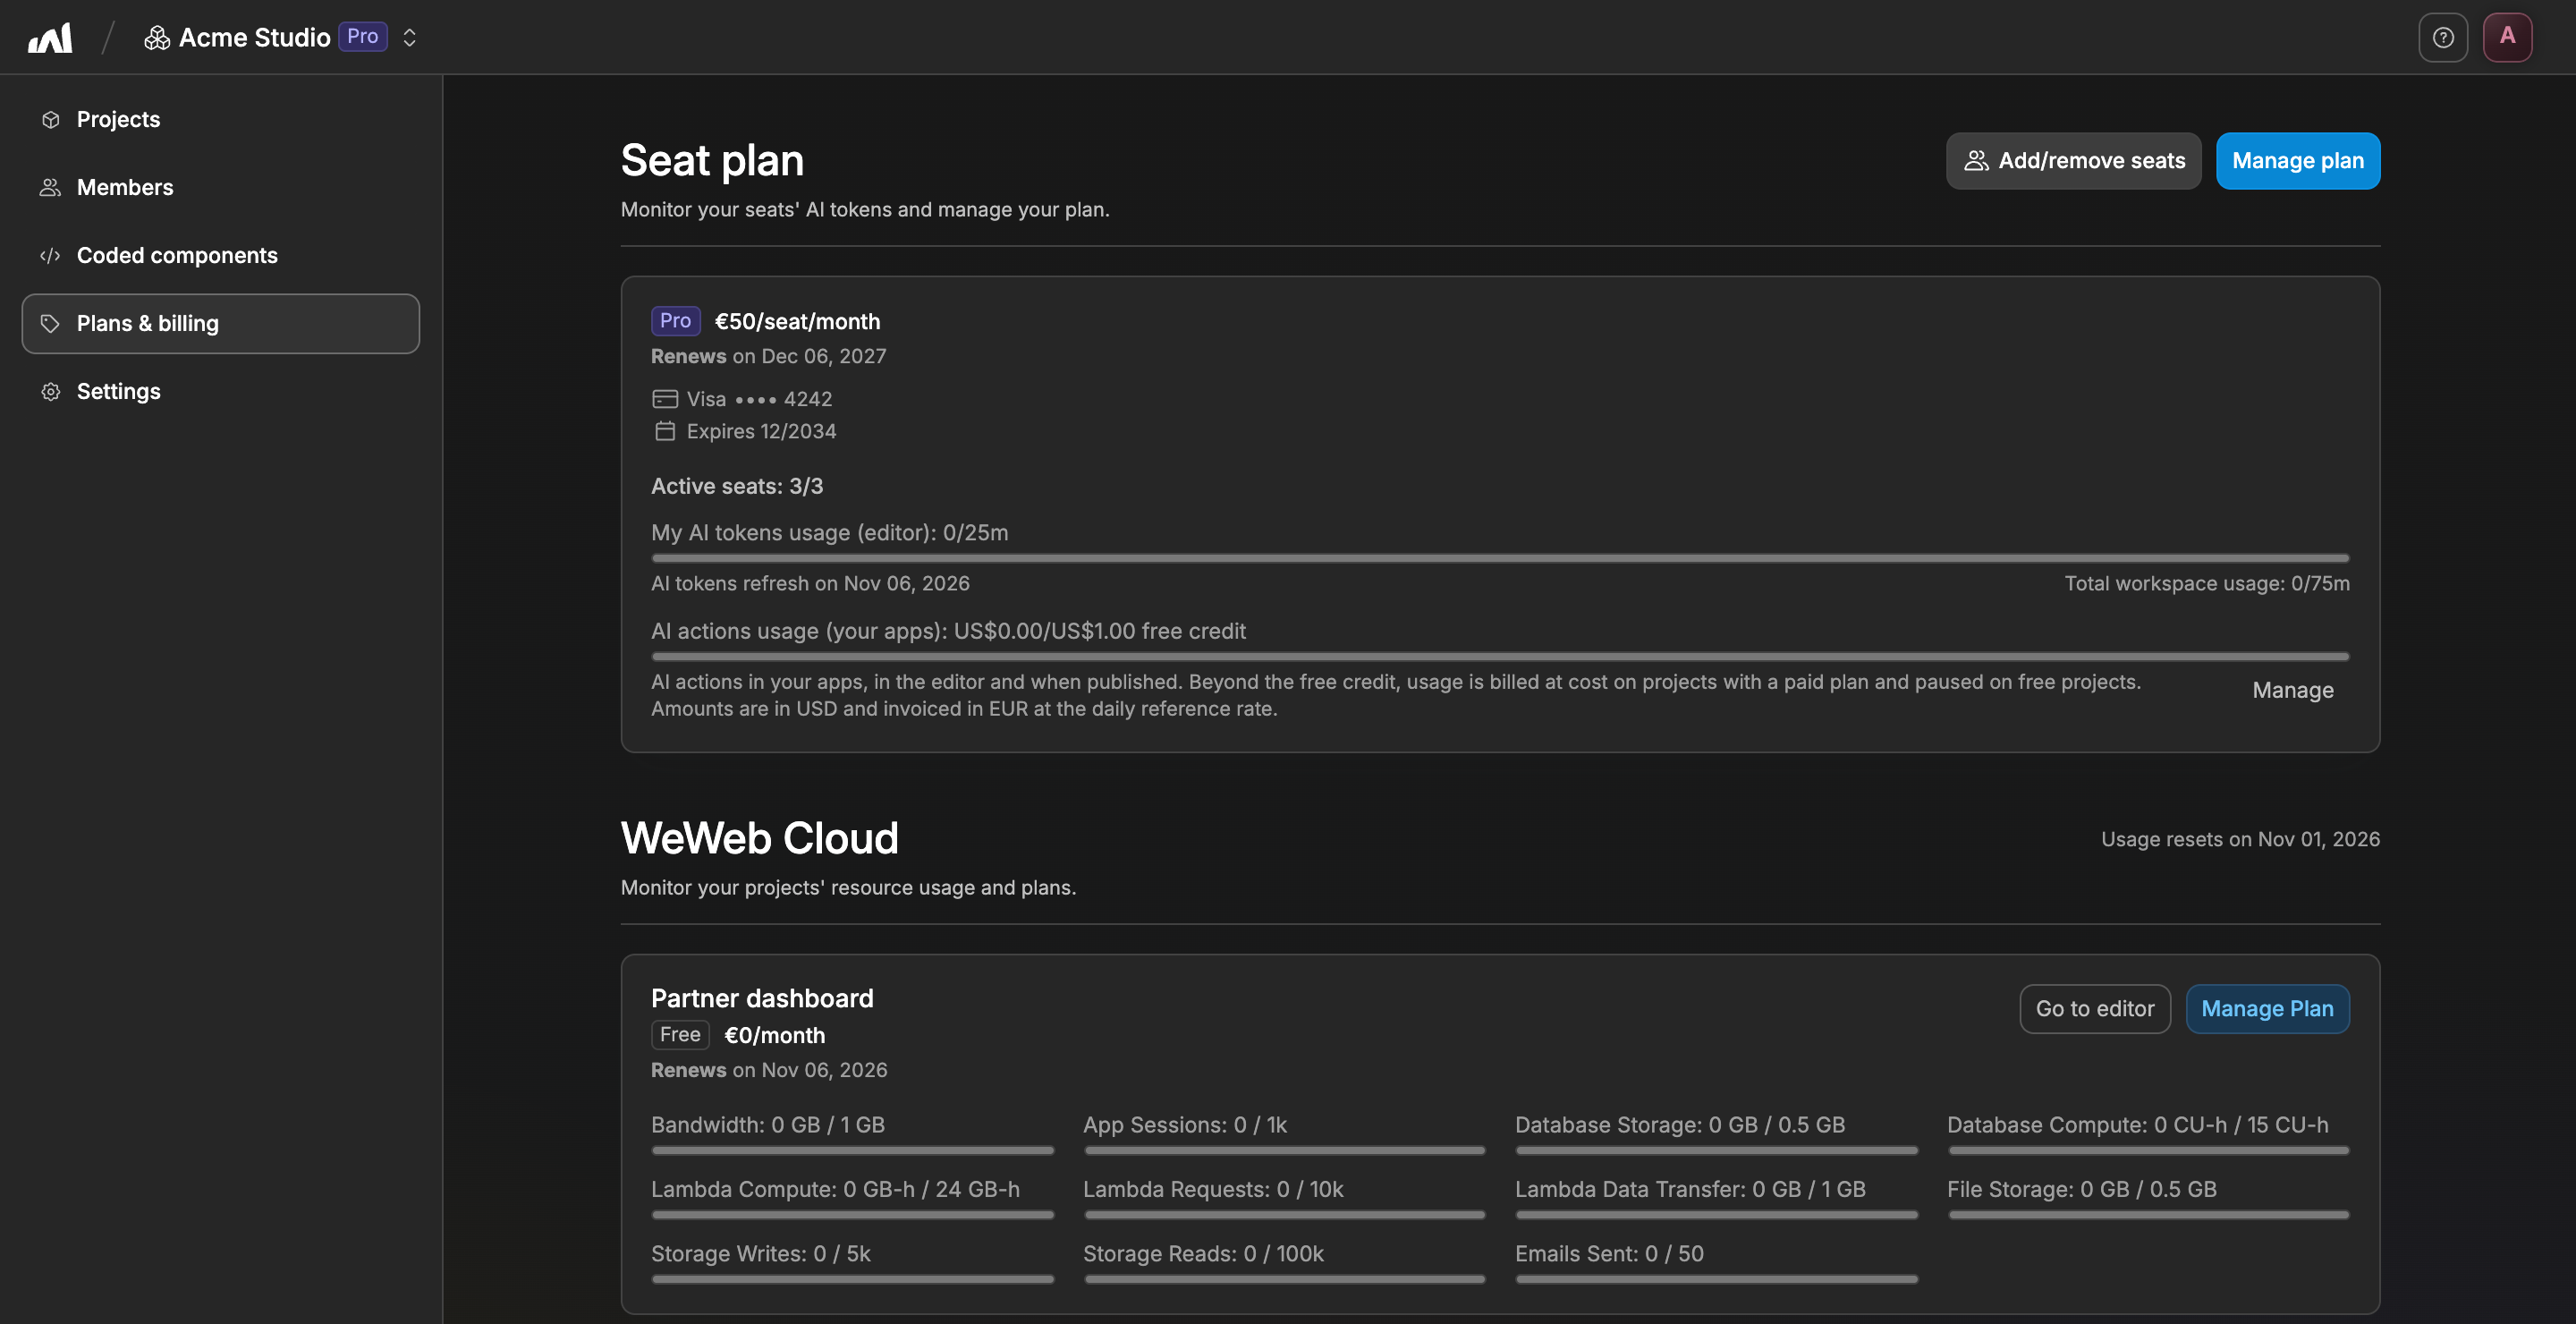The width and height of the screenshot is (2576, 1324).
Task: Click "Usage resets on Nov 01, 2026"
Action: pyautogui.click(x=2240, y=839)
